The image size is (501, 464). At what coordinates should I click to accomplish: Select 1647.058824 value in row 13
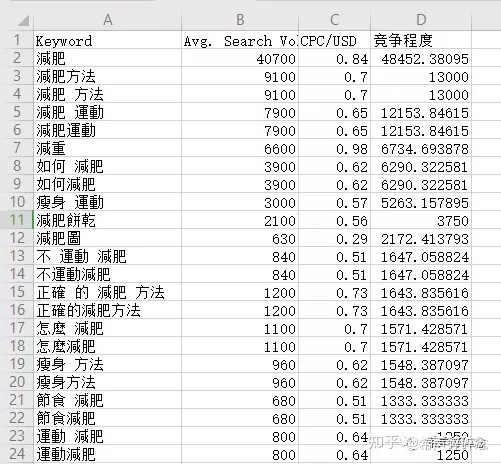click(x=421, y=256)
